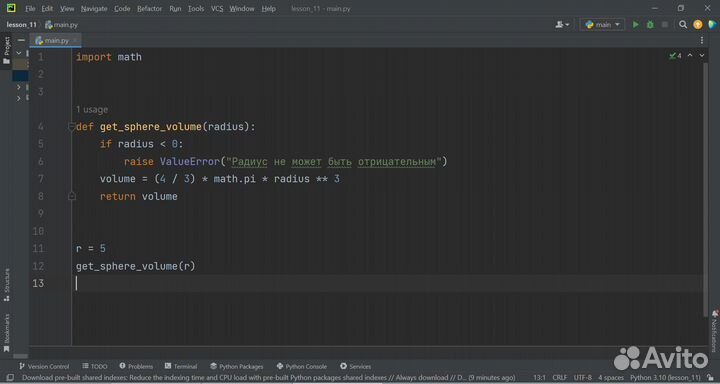Place cursor on empty line 13
Viewport: 720px width, 384px height.
389,283
